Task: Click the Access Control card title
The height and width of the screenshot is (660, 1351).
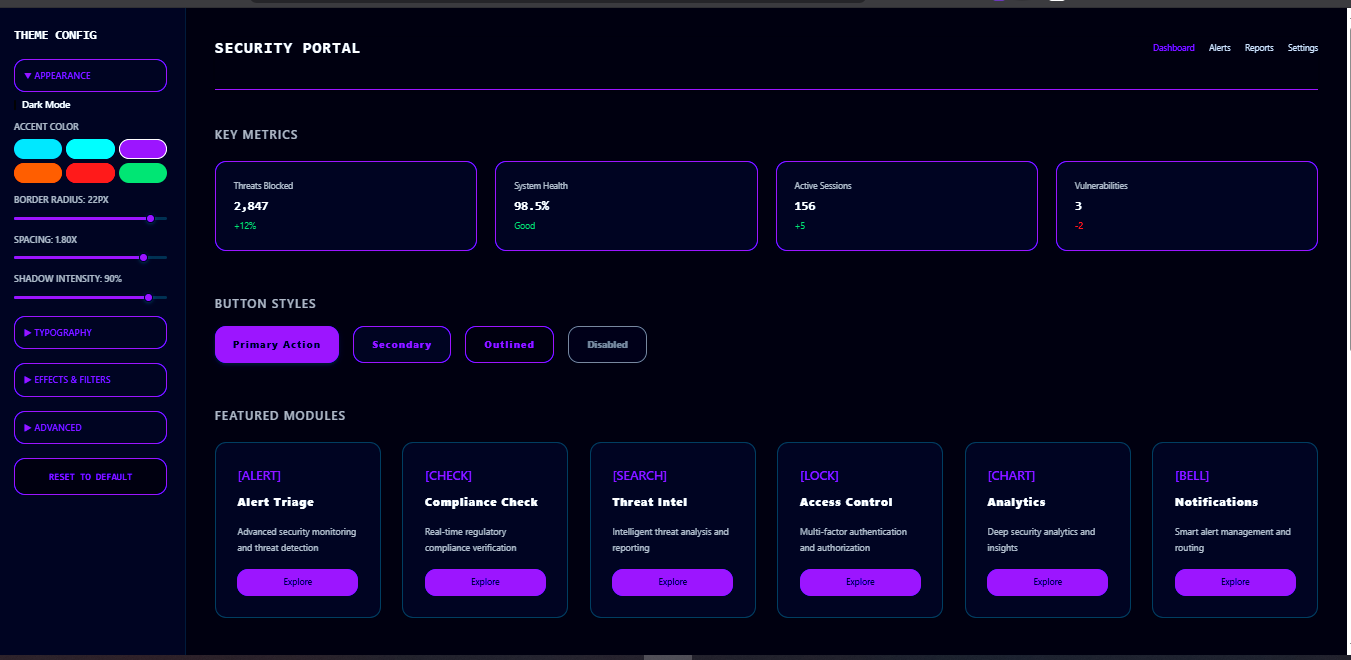Action: tap(846, 502)
